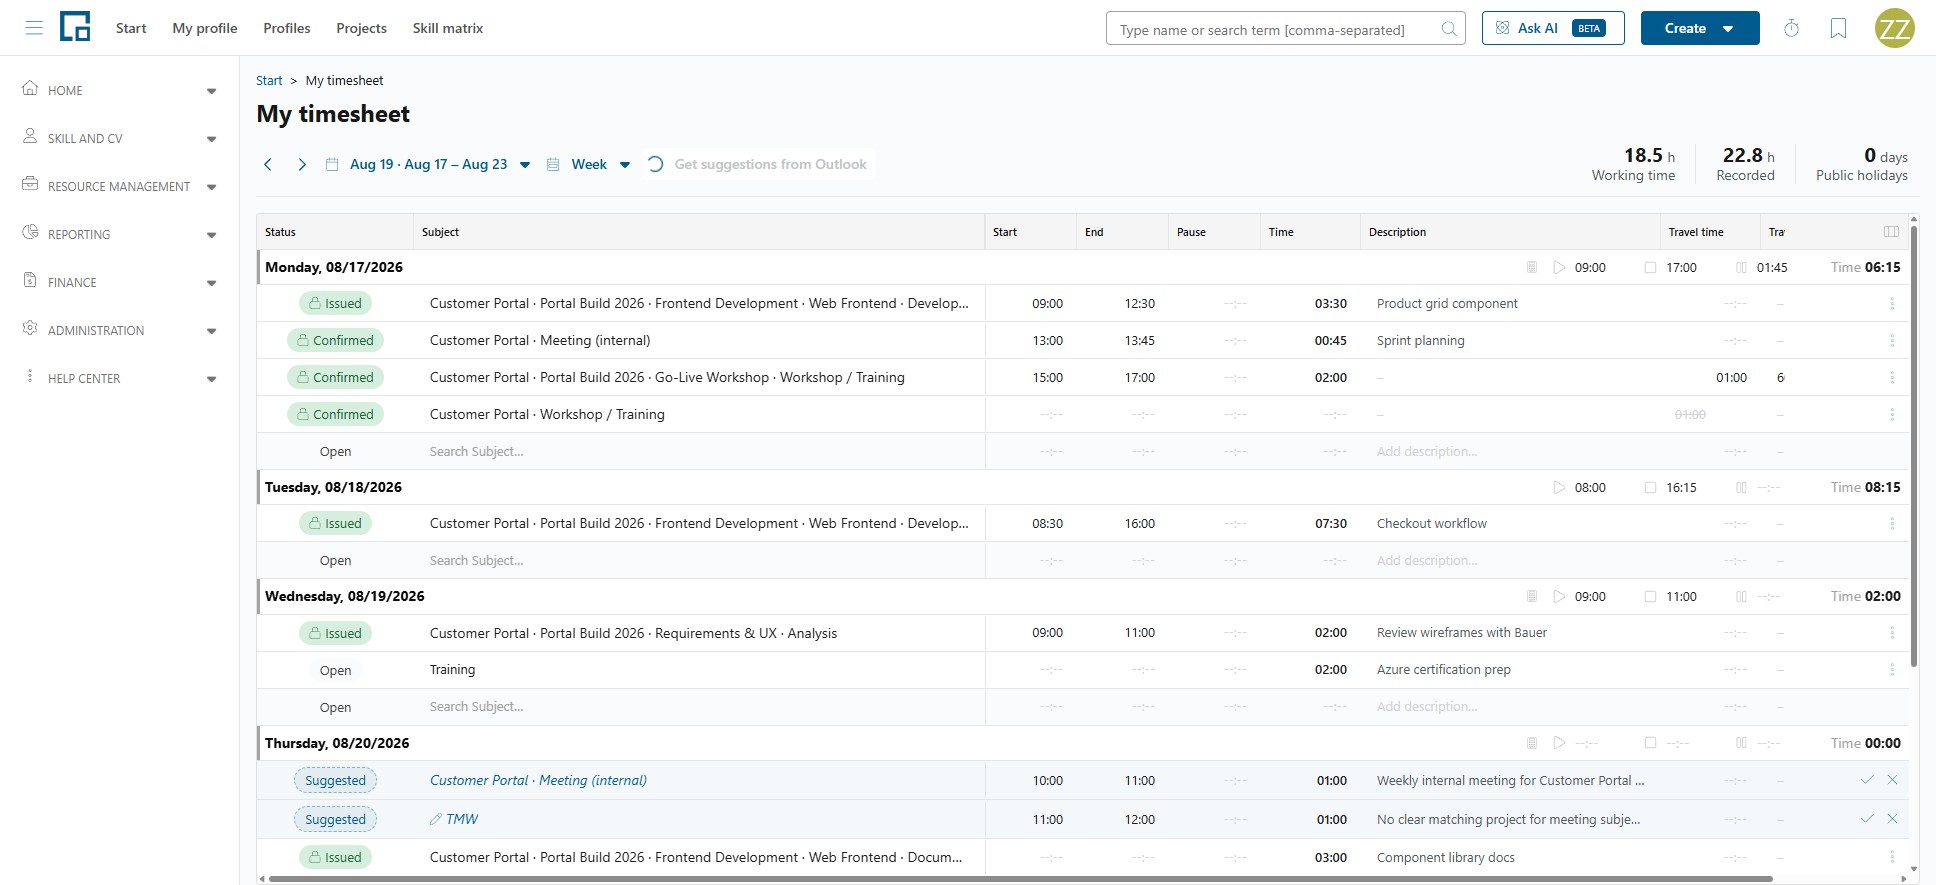The width and height of the screenshot is (1936, 885).
Task: Click the suggested Customer Portal · Meeting (internal) link
Action: tap(538, 780)
